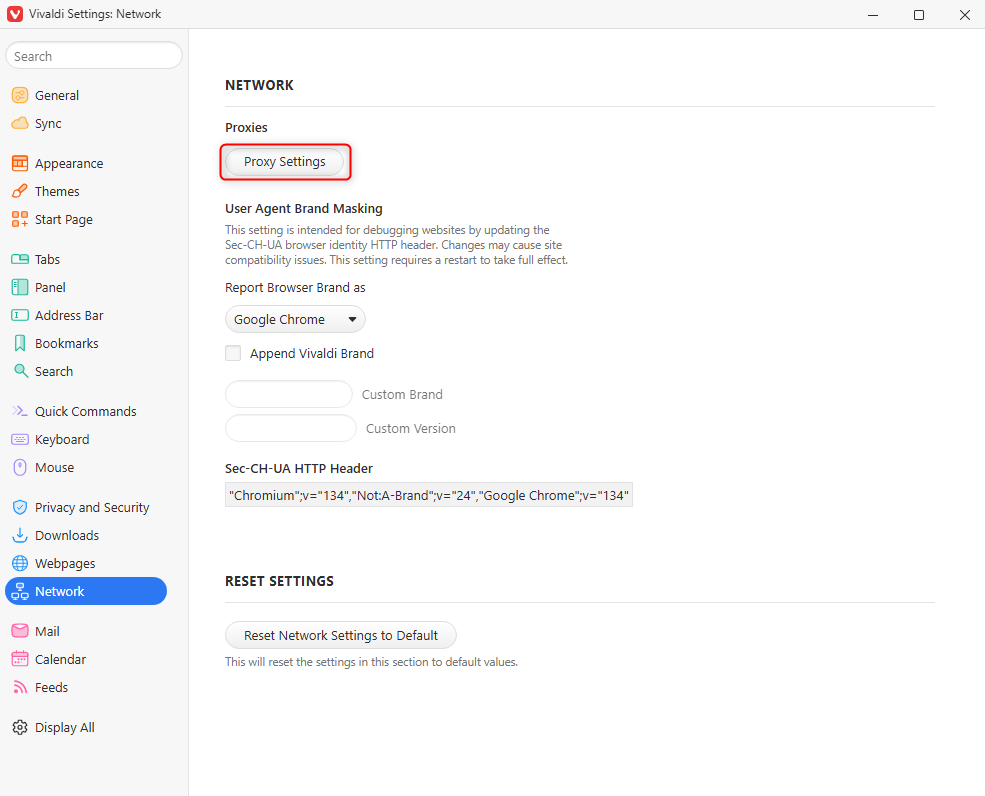Screen dimensions: 985x796
Task: Focus the settings Search field
Action: tap(94, 56)
